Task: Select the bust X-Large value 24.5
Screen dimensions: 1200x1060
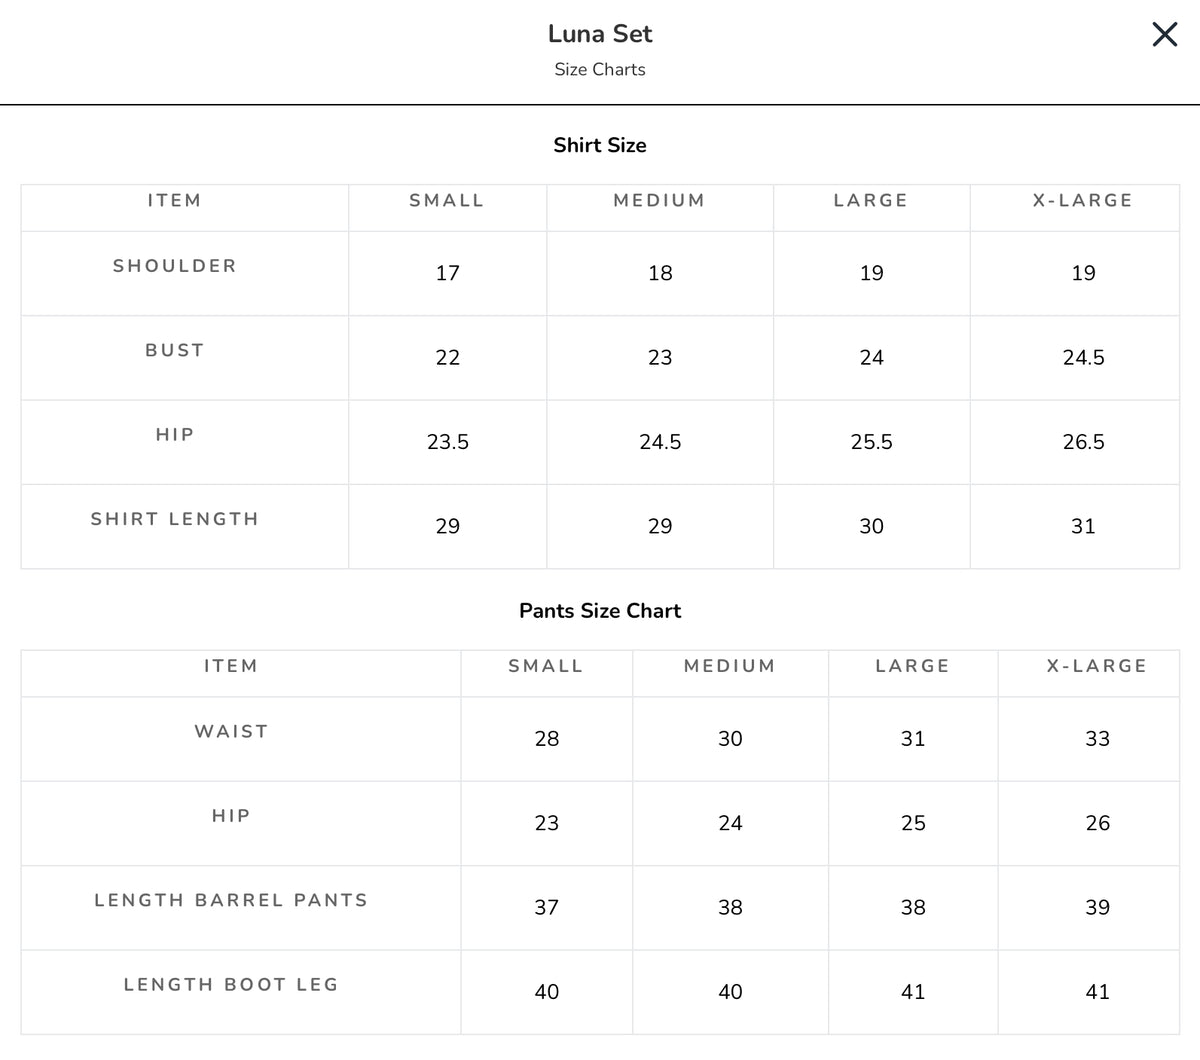Action: 1083,358
